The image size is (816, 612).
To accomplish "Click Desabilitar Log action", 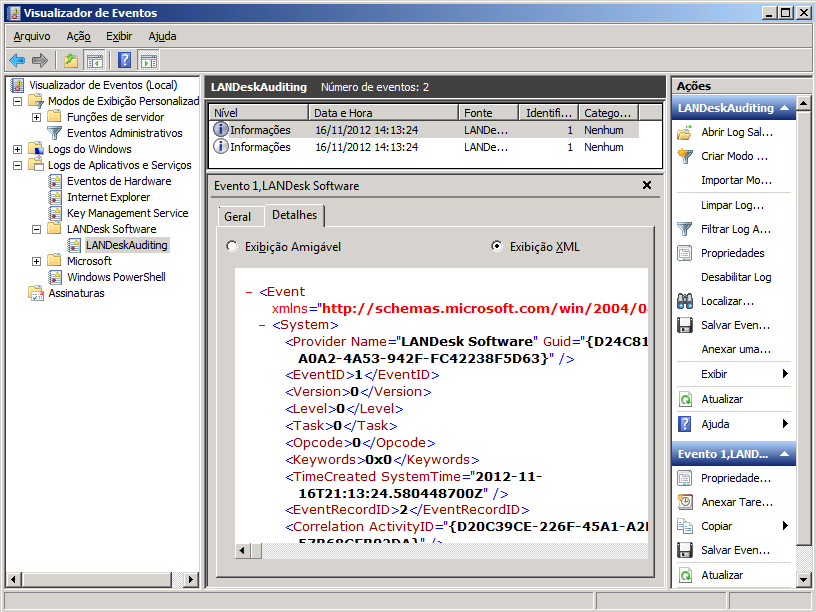I will (x=736, y=277).
